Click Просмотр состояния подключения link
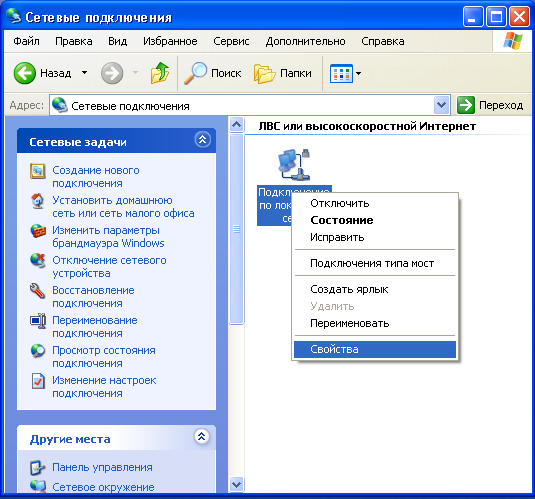 click(104, 357)
